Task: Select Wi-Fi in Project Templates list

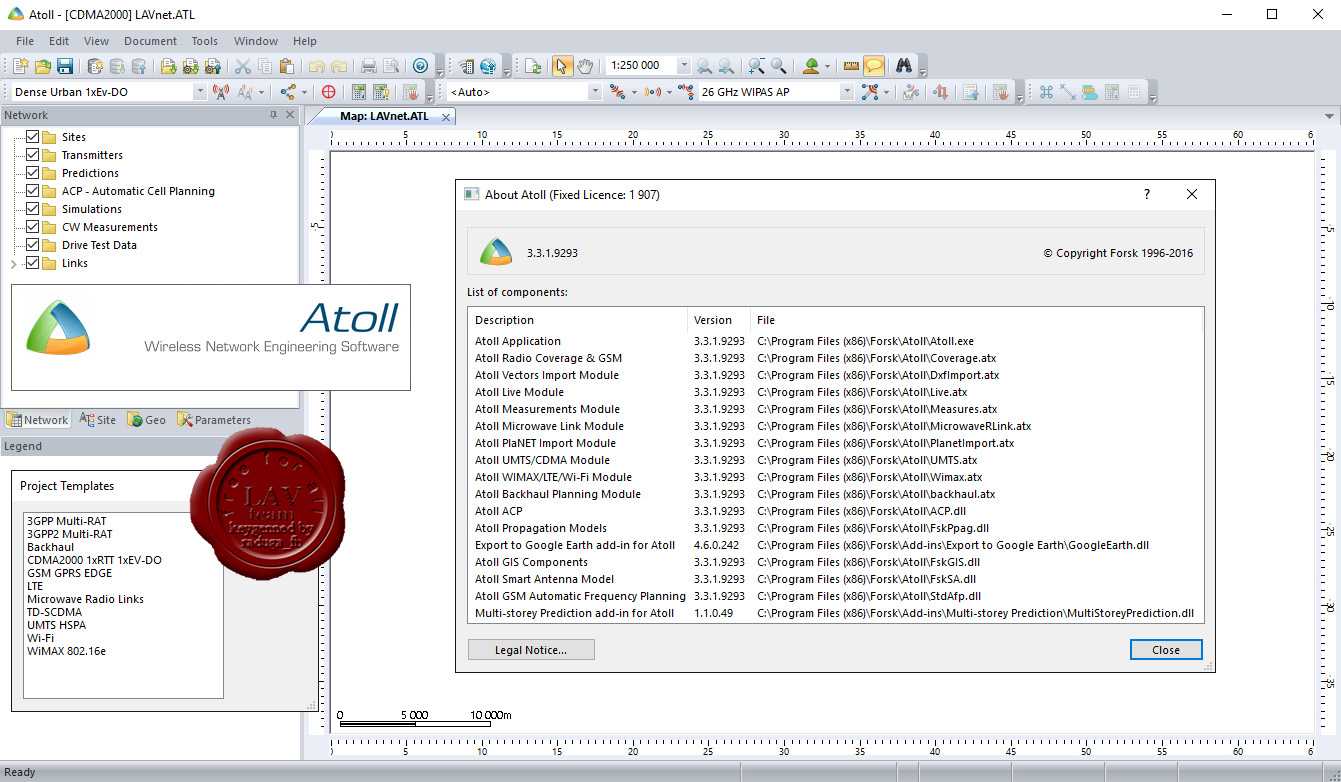Action: coord(40,638)
